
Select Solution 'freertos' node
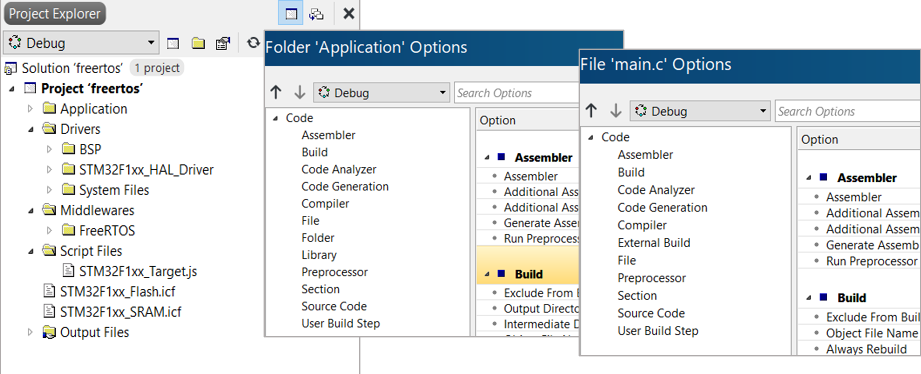coord(72,68)
